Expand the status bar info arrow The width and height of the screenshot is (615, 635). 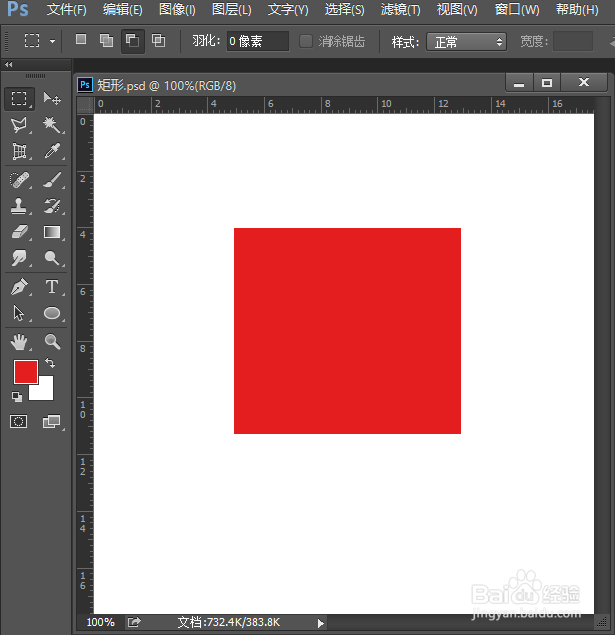pos(321,623)
